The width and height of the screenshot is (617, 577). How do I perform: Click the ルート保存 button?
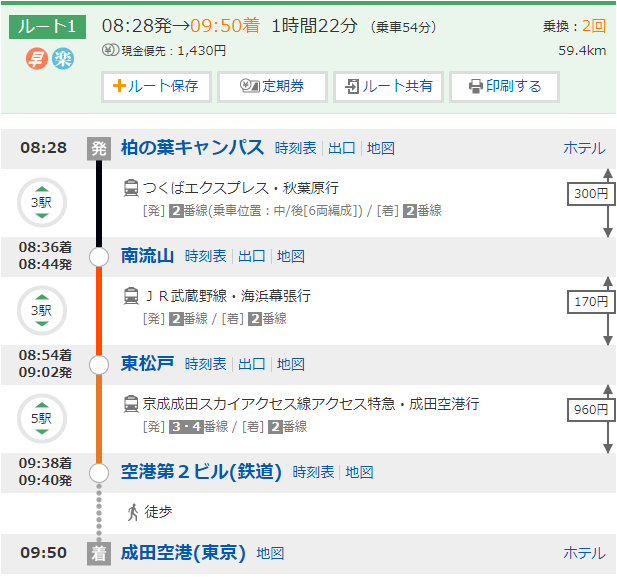click(156, 87)
